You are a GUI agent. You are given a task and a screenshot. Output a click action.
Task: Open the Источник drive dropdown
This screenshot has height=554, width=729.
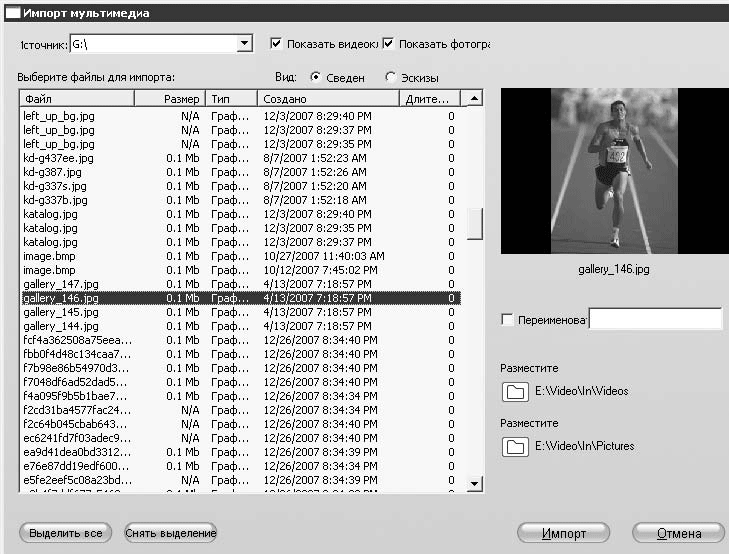point(244,44)
